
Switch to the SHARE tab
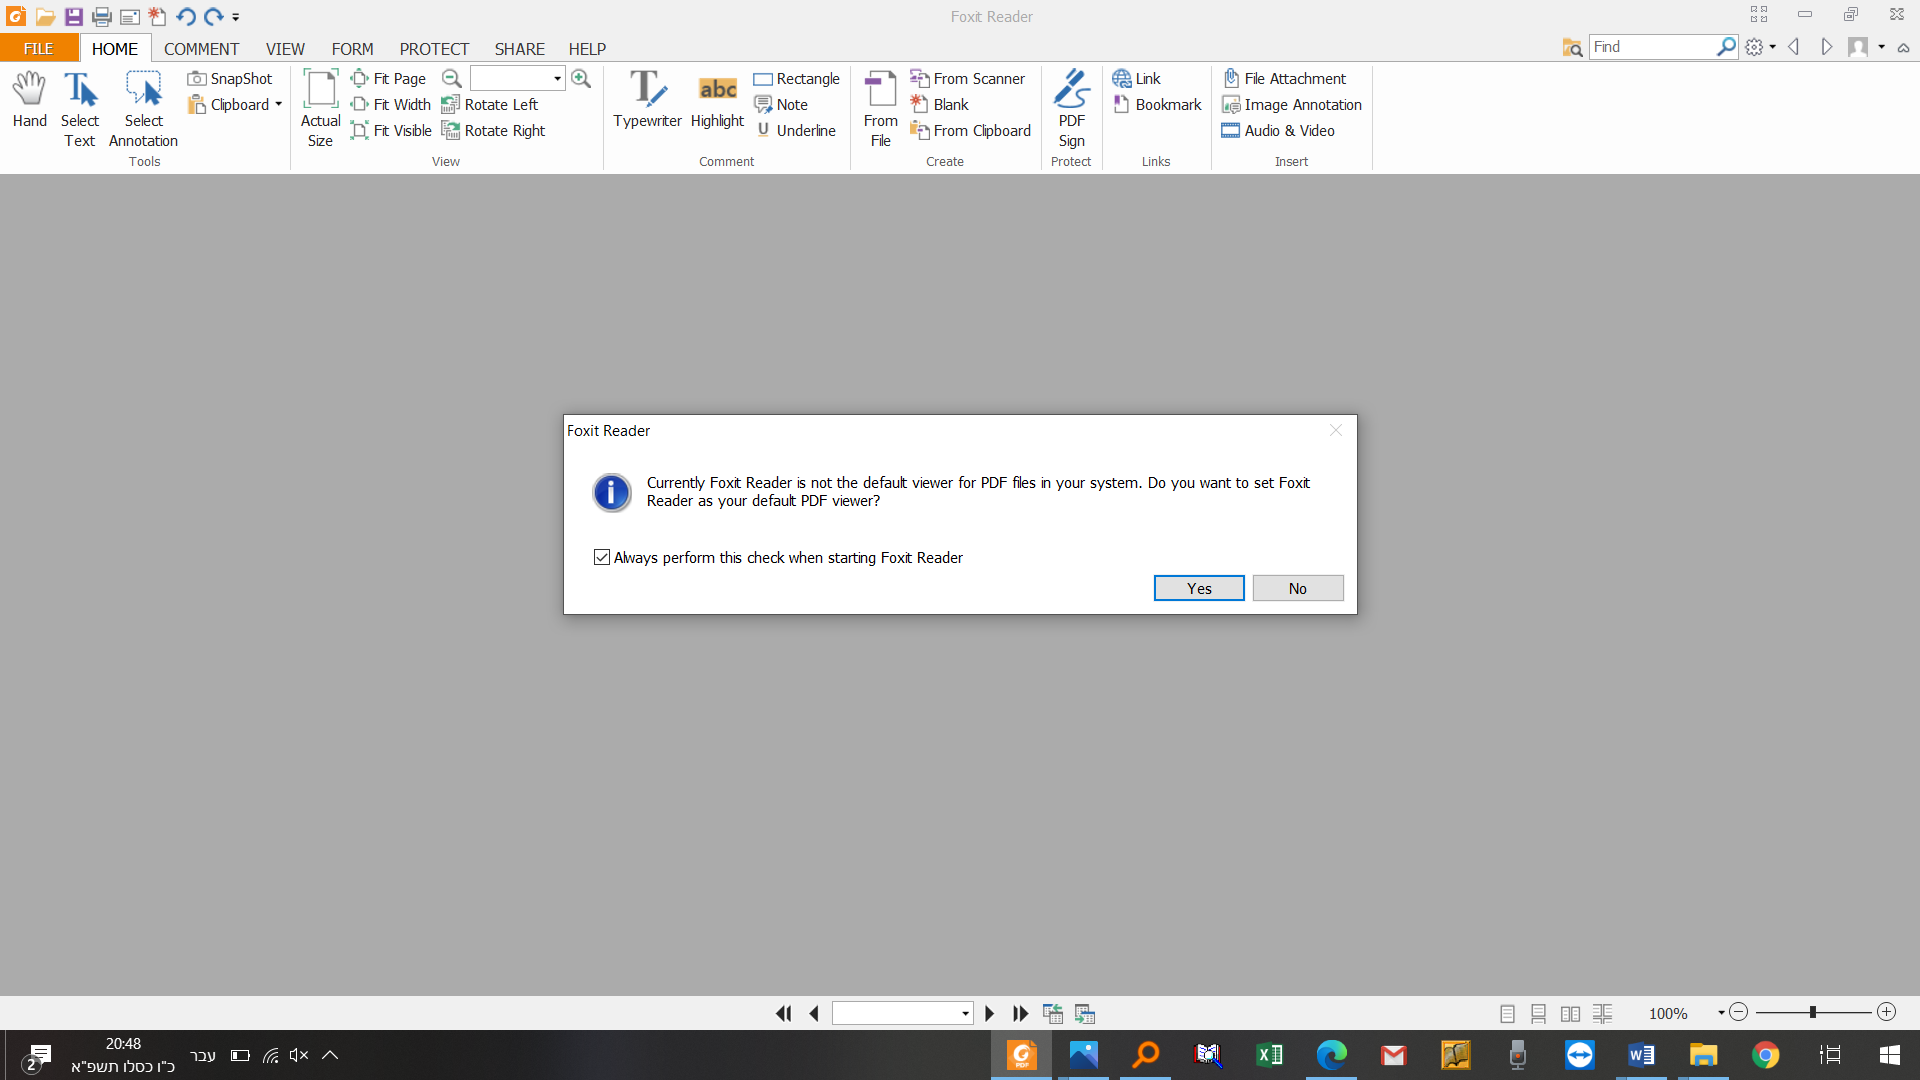point(519,48)
